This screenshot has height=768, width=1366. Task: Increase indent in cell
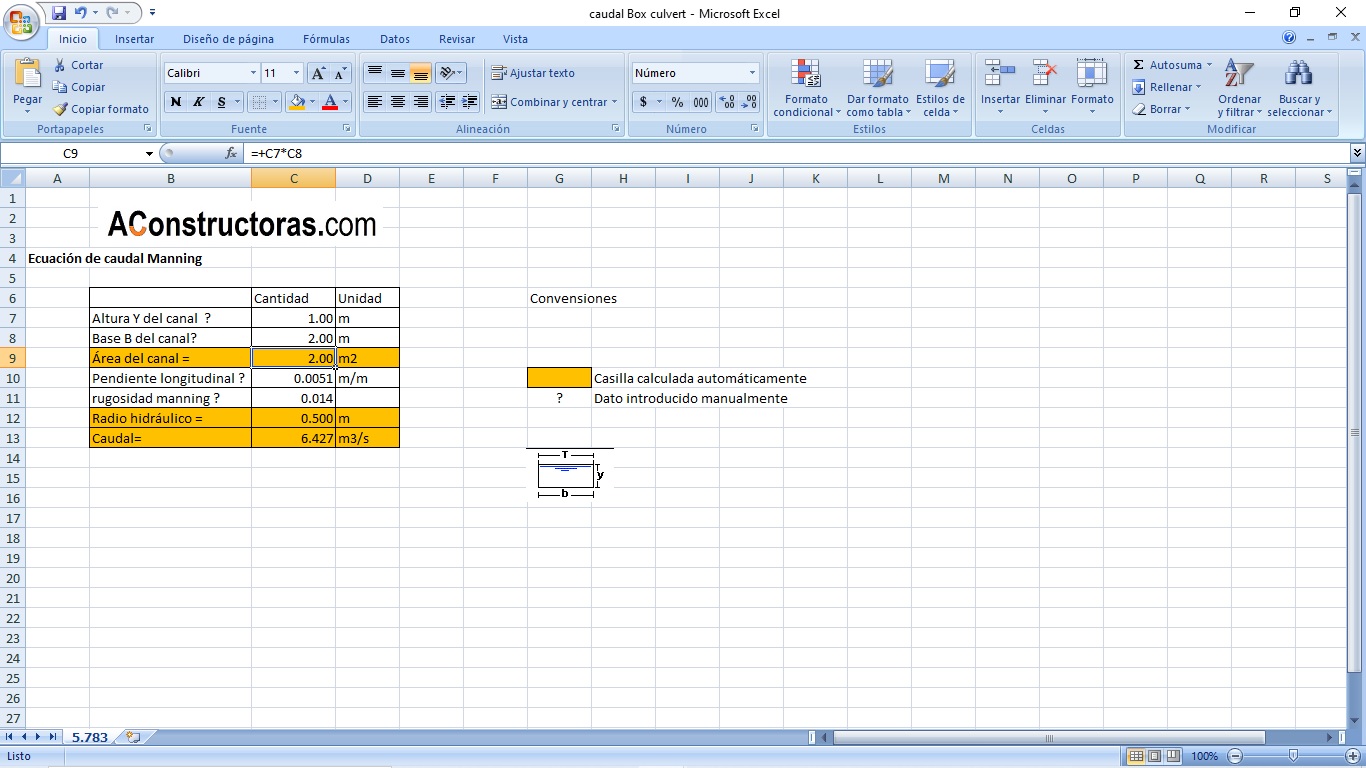click(470, 102)
